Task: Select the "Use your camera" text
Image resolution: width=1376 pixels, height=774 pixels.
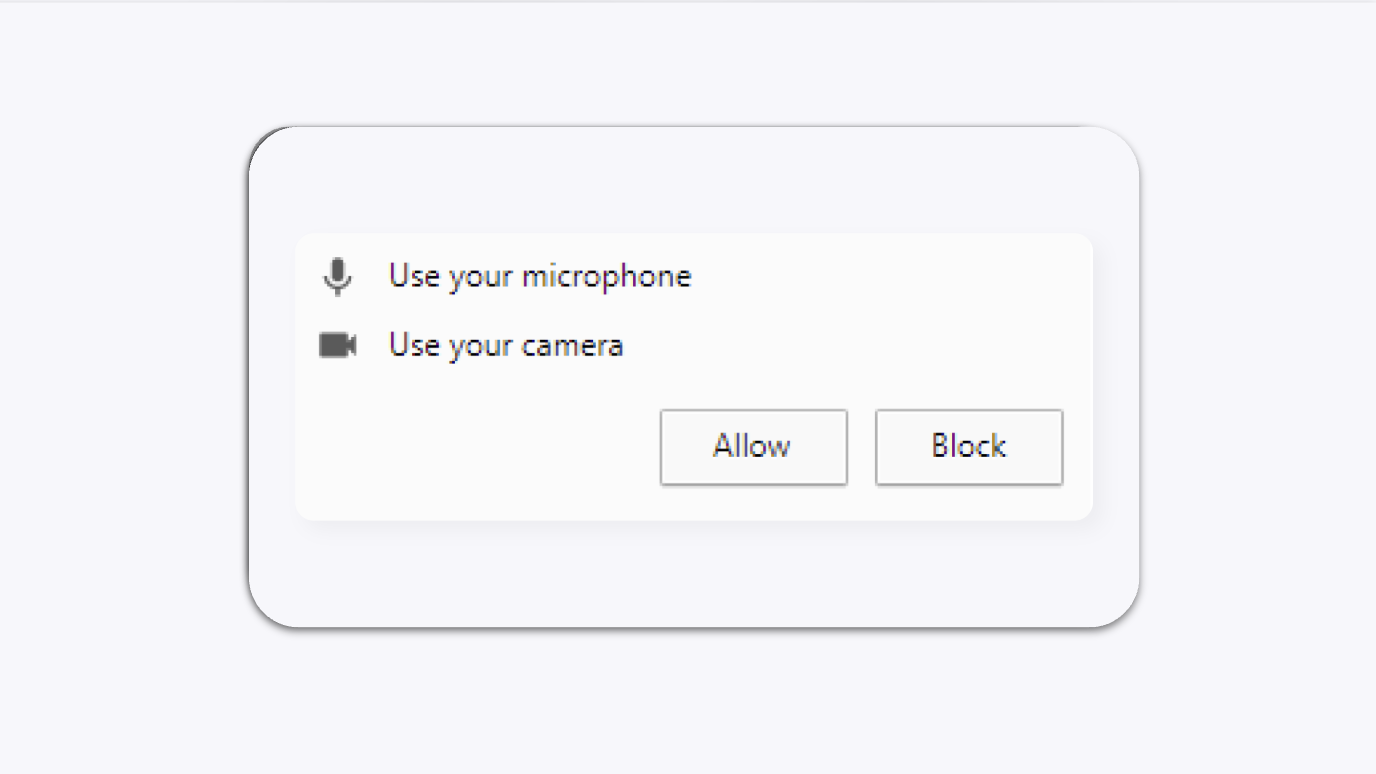Action: coord(506,346)
